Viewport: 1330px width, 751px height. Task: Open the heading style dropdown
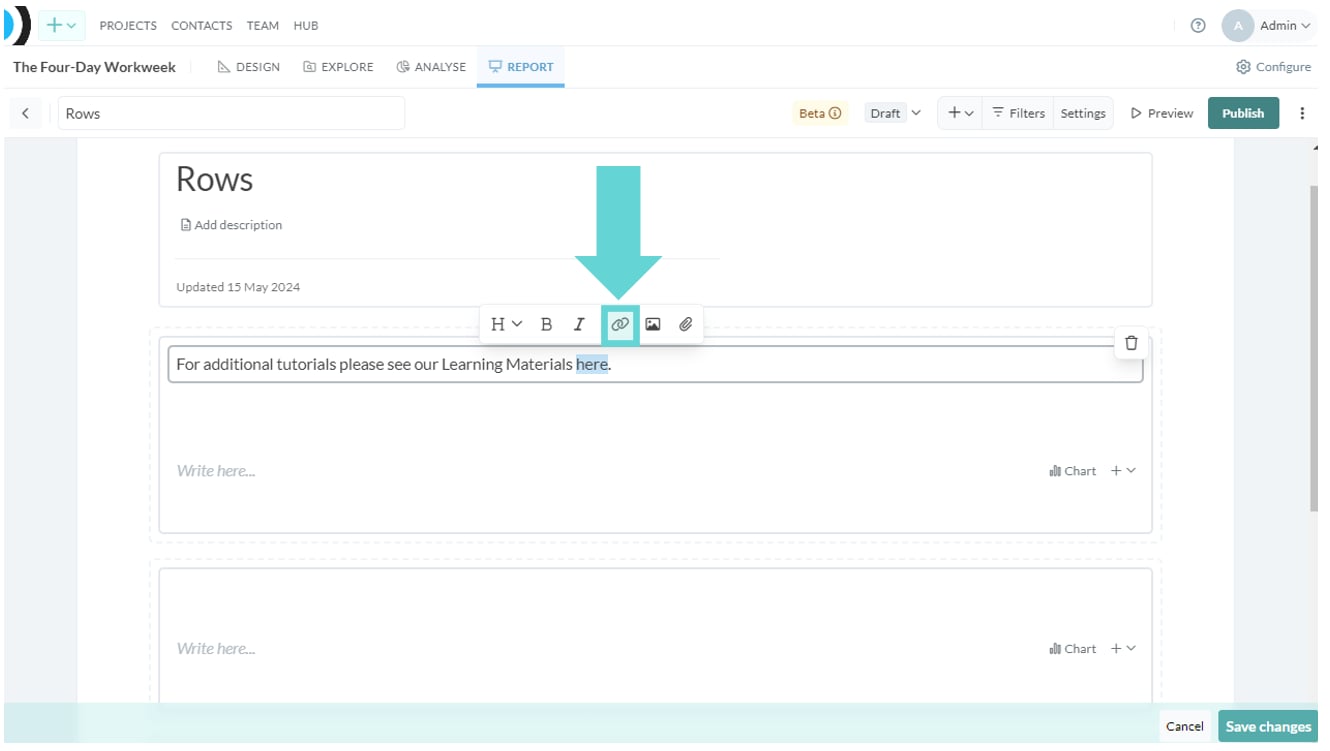pos(506,324)
